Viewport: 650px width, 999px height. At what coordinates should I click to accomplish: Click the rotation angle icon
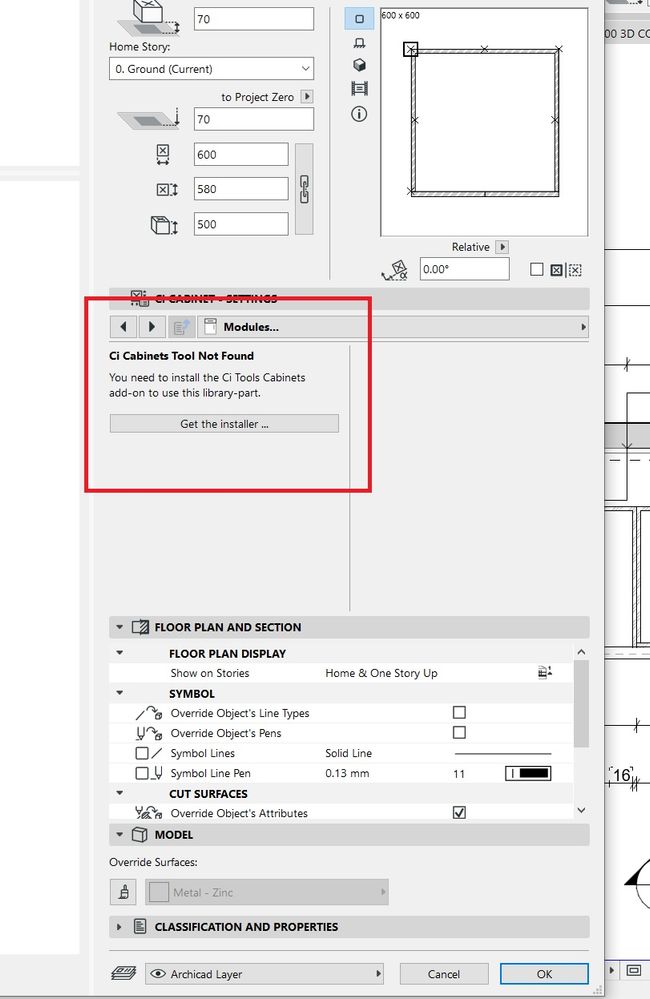pos(396,270)
